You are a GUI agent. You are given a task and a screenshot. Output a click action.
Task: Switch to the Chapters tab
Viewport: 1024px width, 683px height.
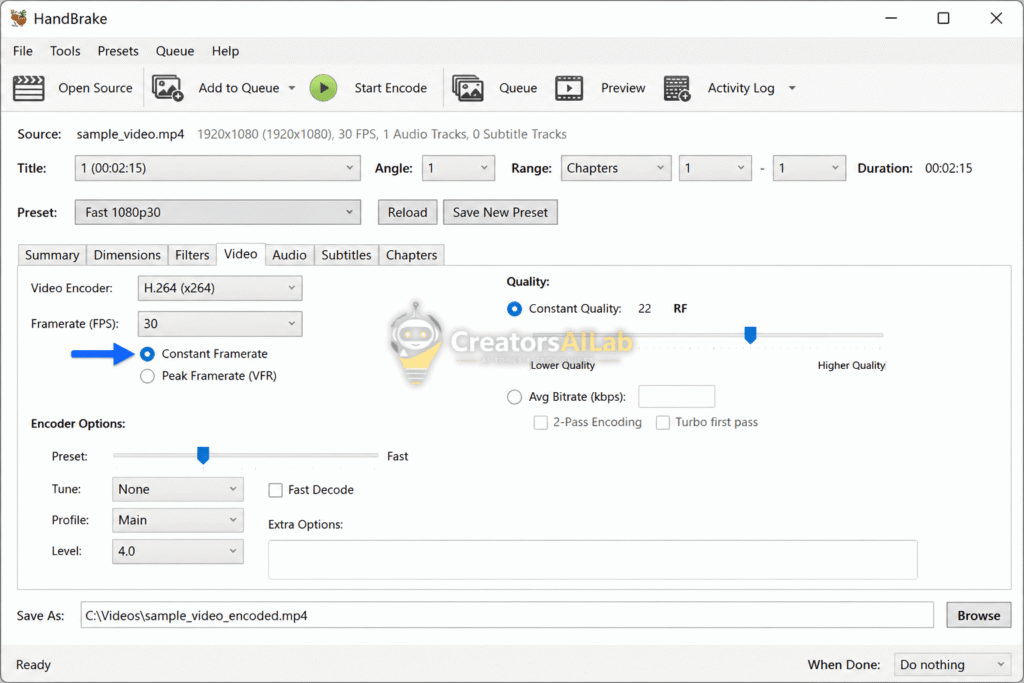(411, 255)
